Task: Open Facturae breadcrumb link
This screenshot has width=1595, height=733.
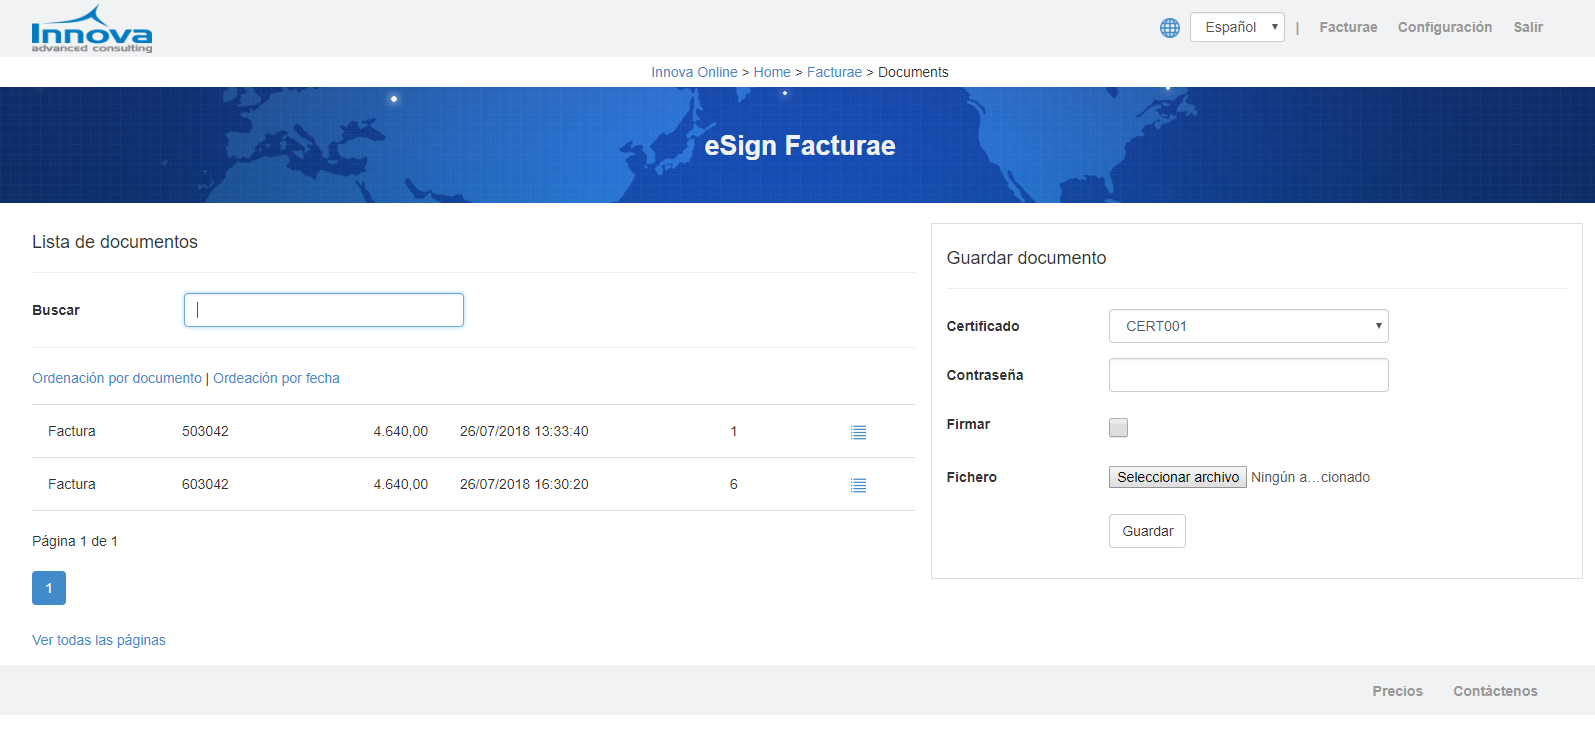Action: tap(834, 72)
